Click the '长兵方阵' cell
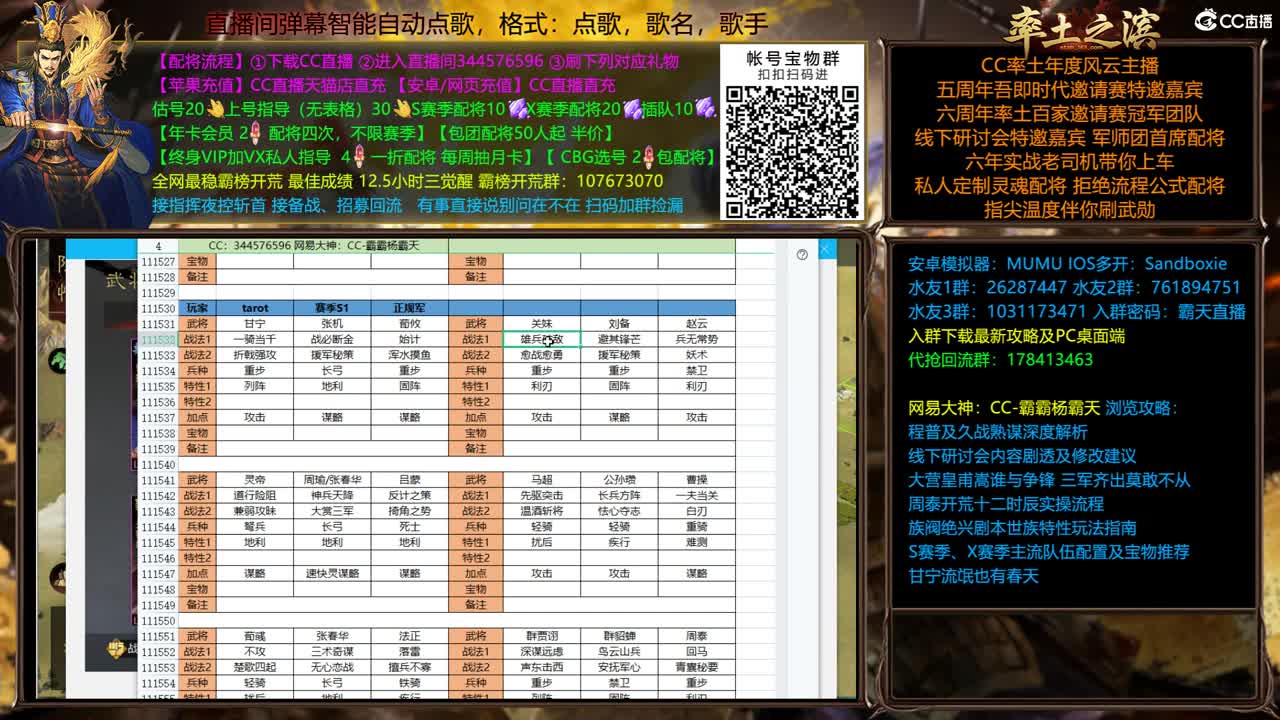Image resolution: width=1280 pixels, height=720 pixels. click(x=619, y=496)
